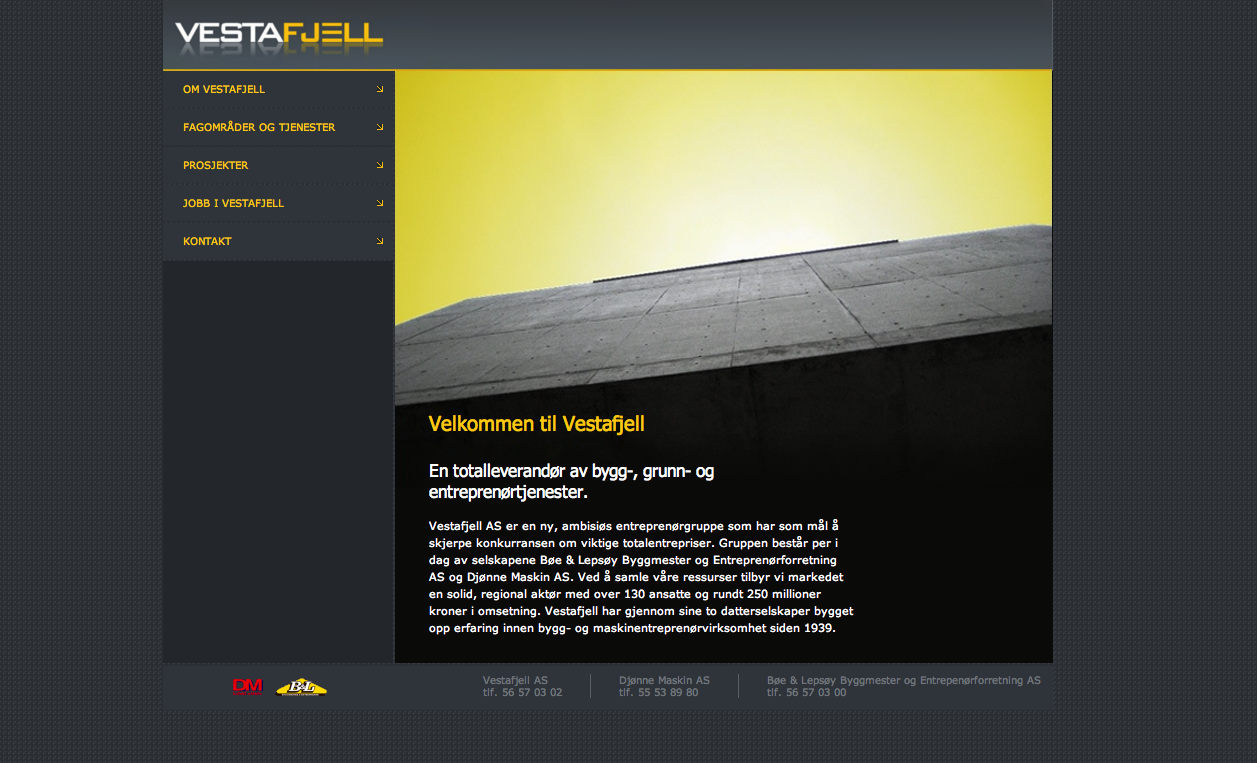Click the yellow B&L logo in footer
This screenshot has height=763, width=1257.
click(x=301, y=687)
